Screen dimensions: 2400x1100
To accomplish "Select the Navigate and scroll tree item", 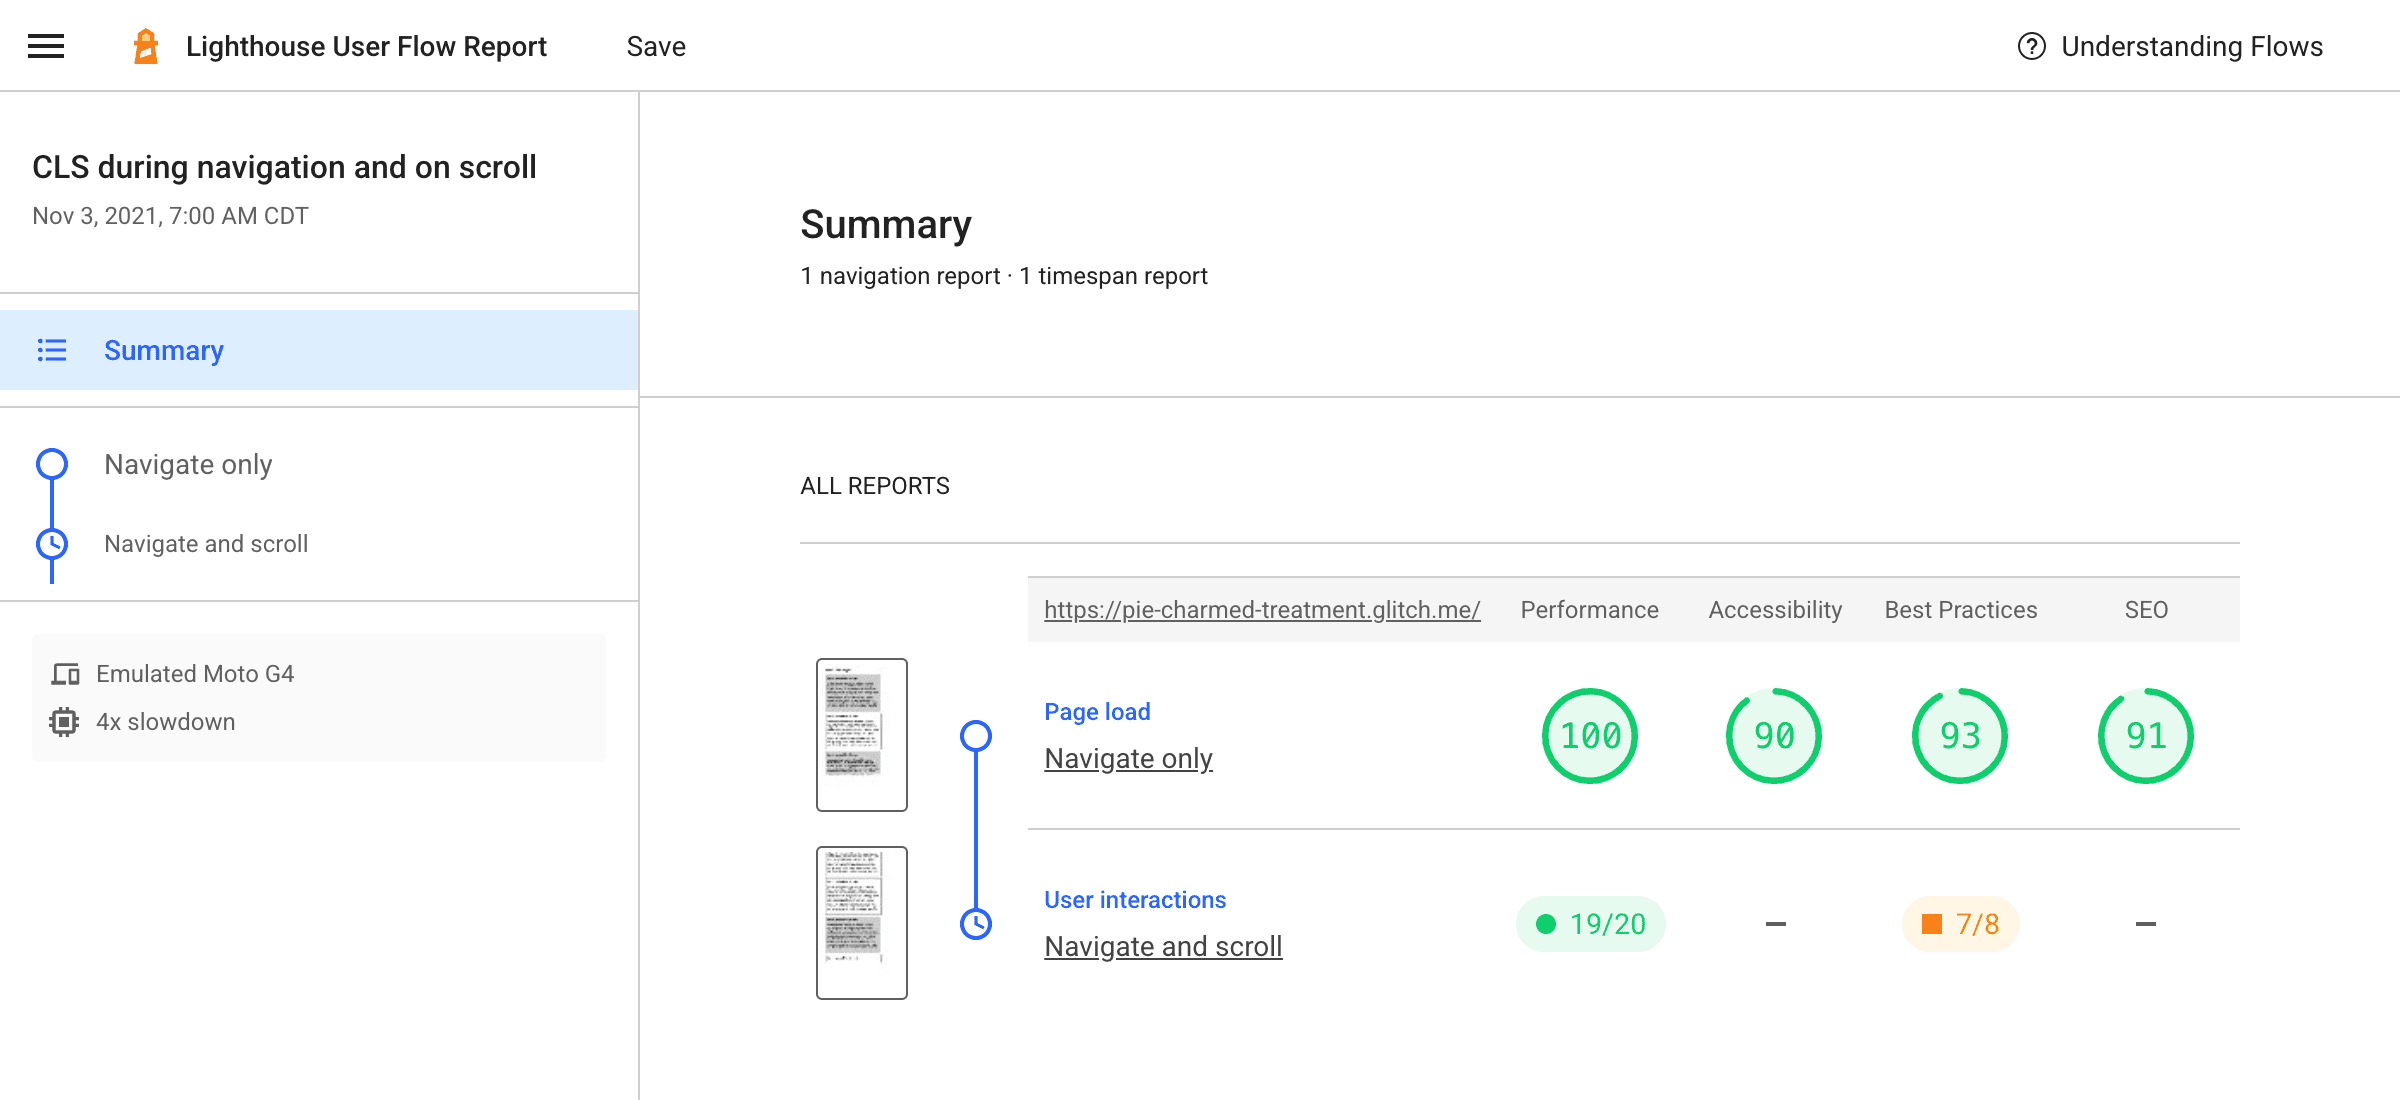I will coord(204,543).
